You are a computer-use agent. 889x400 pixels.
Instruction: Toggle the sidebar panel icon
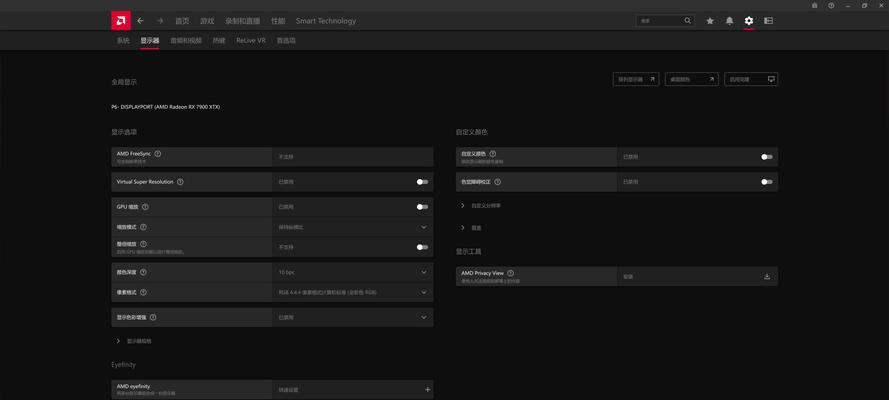click(x=768, y=21)
